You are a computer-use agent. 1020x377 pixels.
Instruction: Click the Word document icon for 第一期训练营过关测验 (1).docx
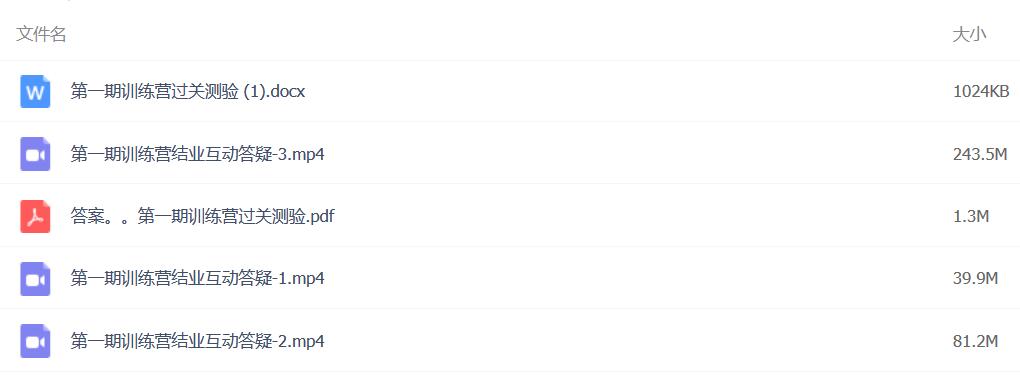35,92
